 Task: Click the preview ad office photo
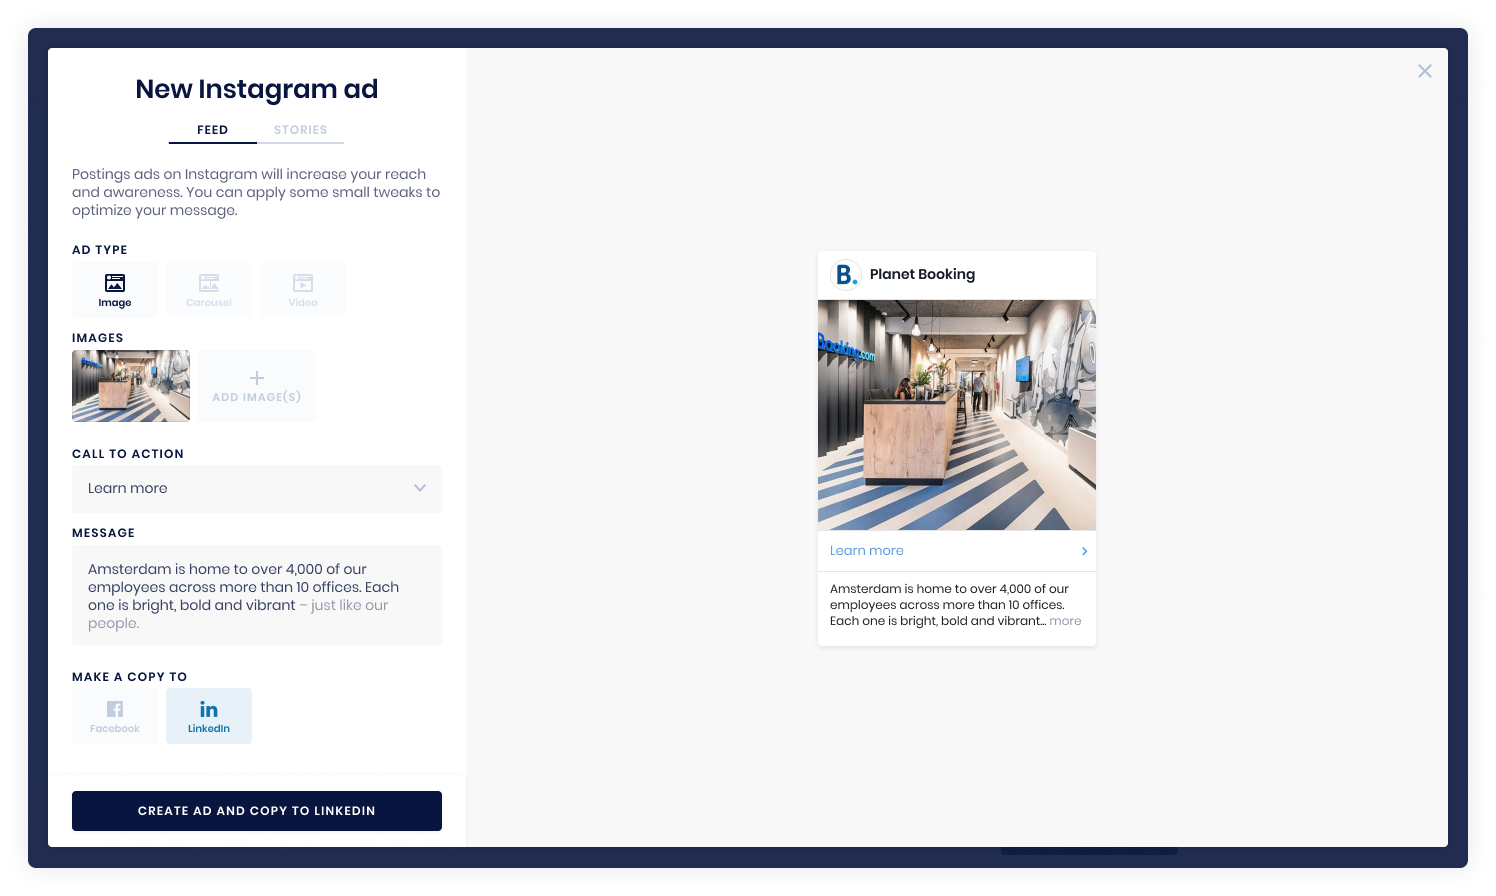pos(957,415)
